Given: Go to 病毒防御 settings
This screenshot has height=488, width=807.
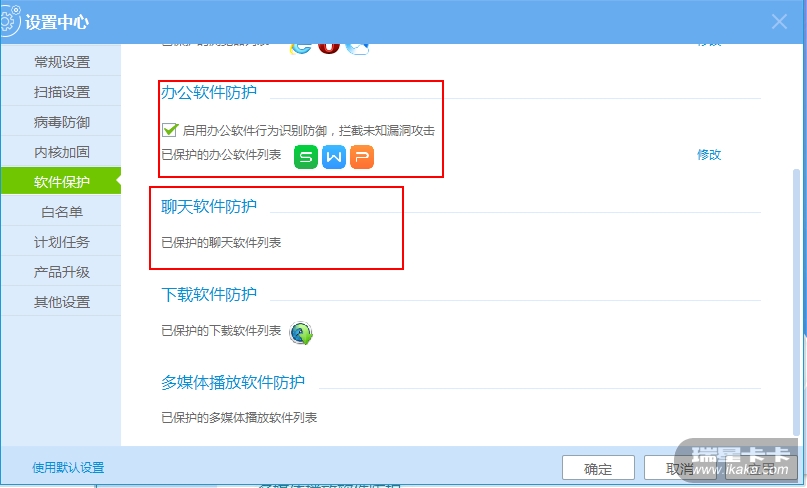Looking at the screenshot, I should tap(61, 122).
